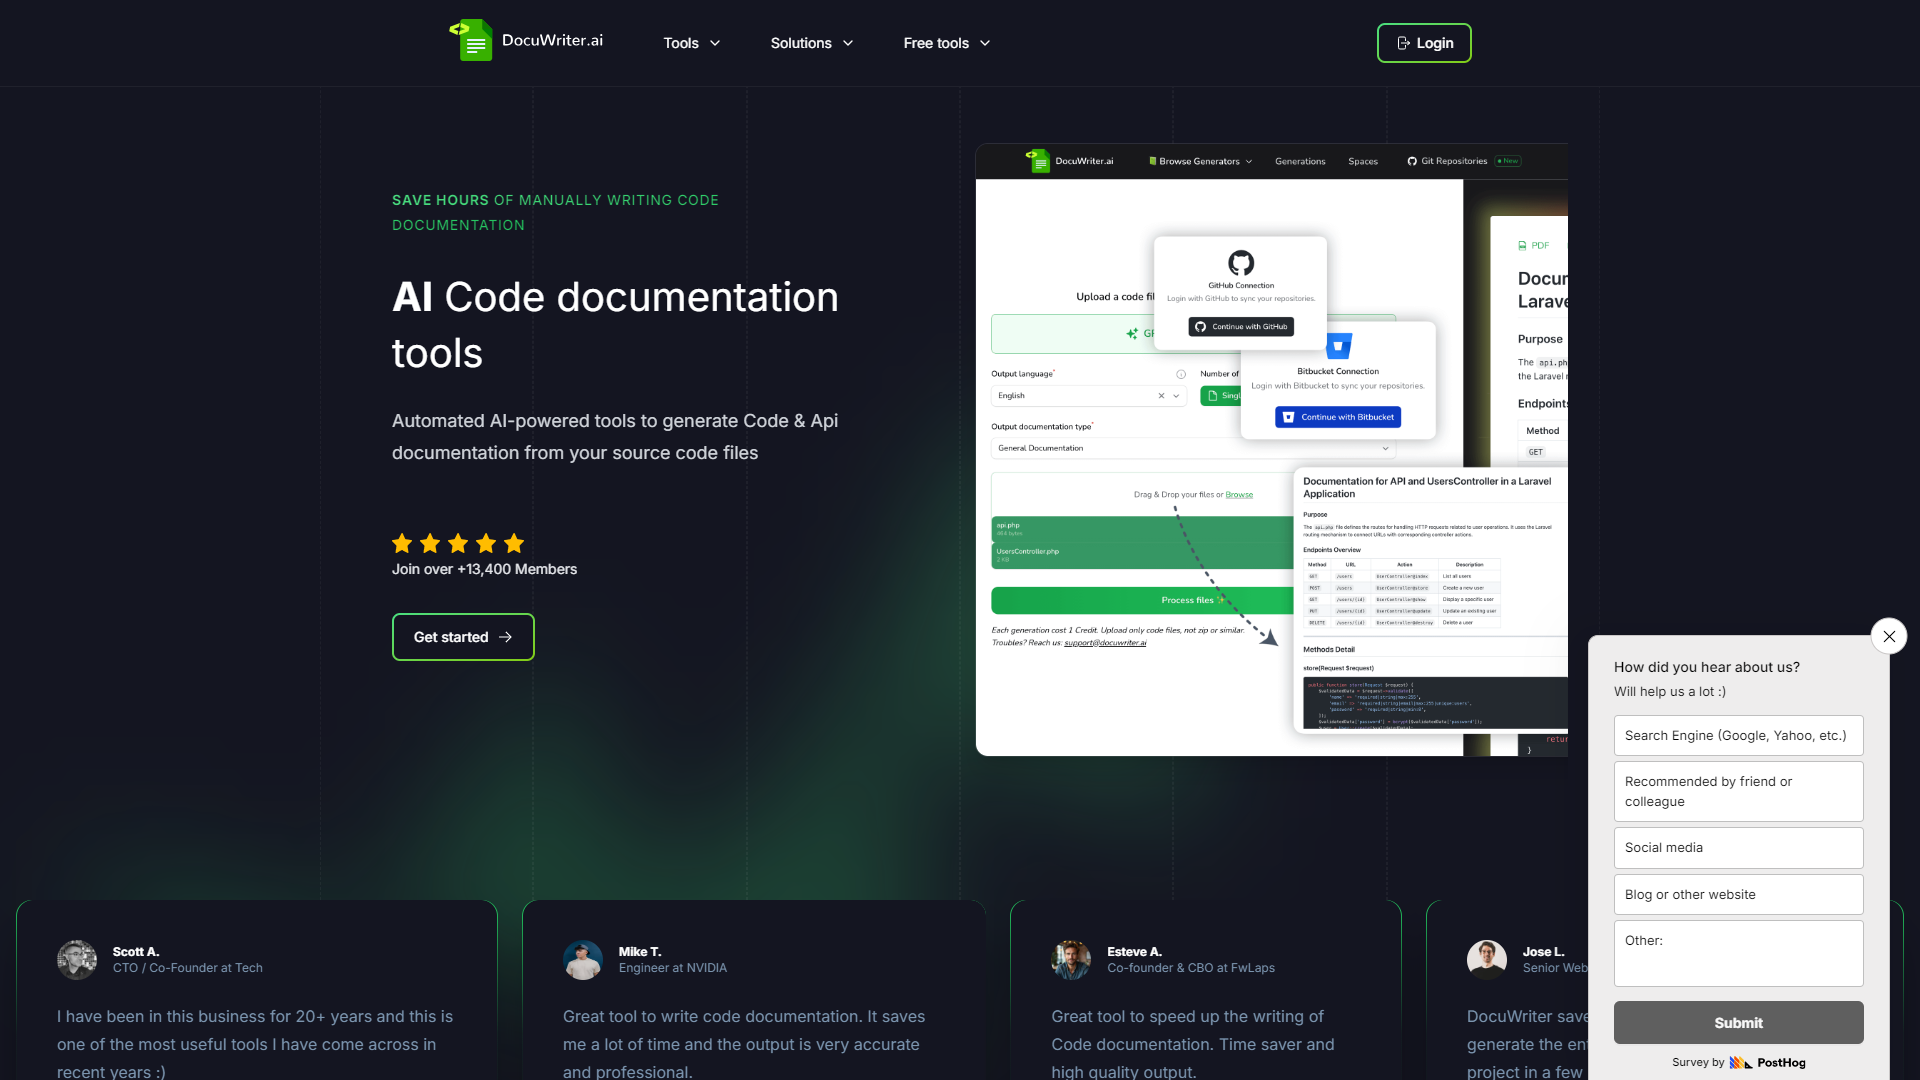Click the GitHub Connection icon
Screen dimensions: 1920x1080
[1240, 262]
